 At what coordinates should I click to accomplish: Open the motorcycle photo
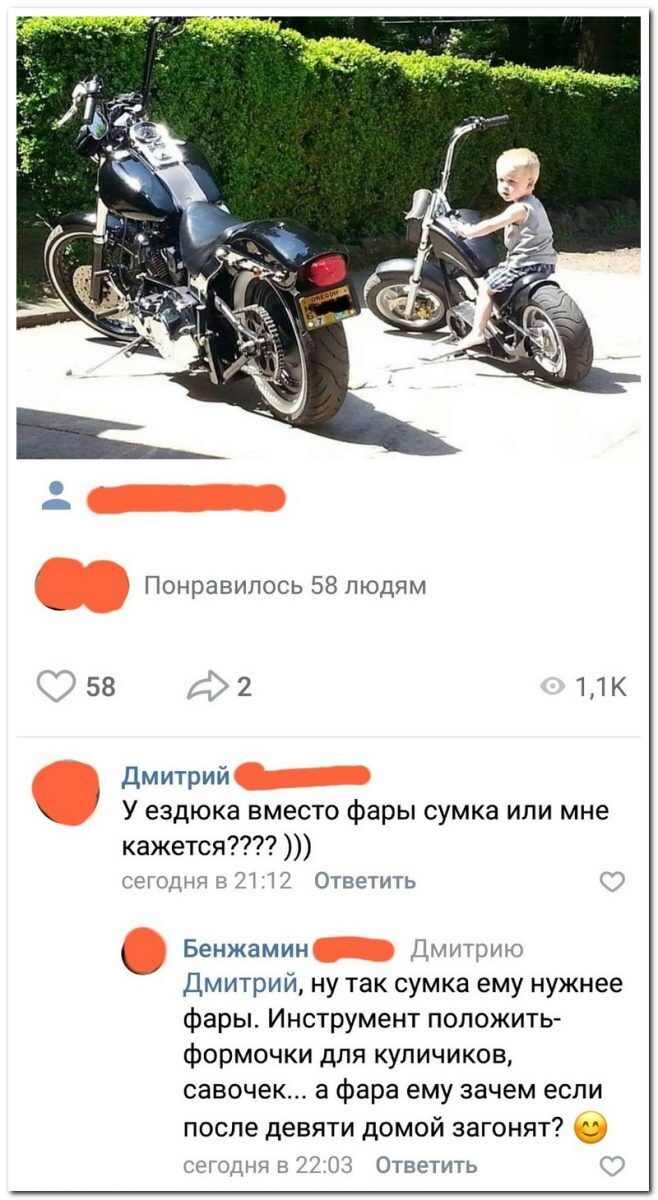pyautogui.click(x=329, y=237)
